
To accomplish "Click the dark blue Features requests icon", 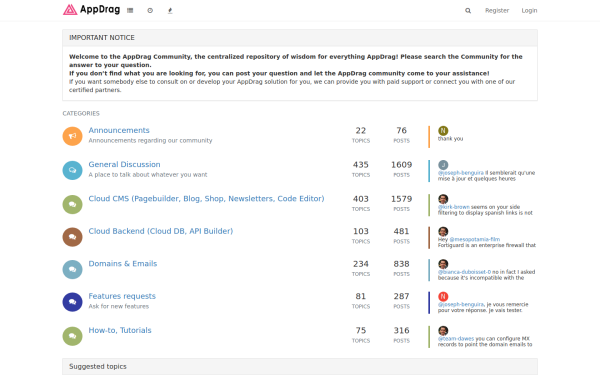I will click(72, 302).
